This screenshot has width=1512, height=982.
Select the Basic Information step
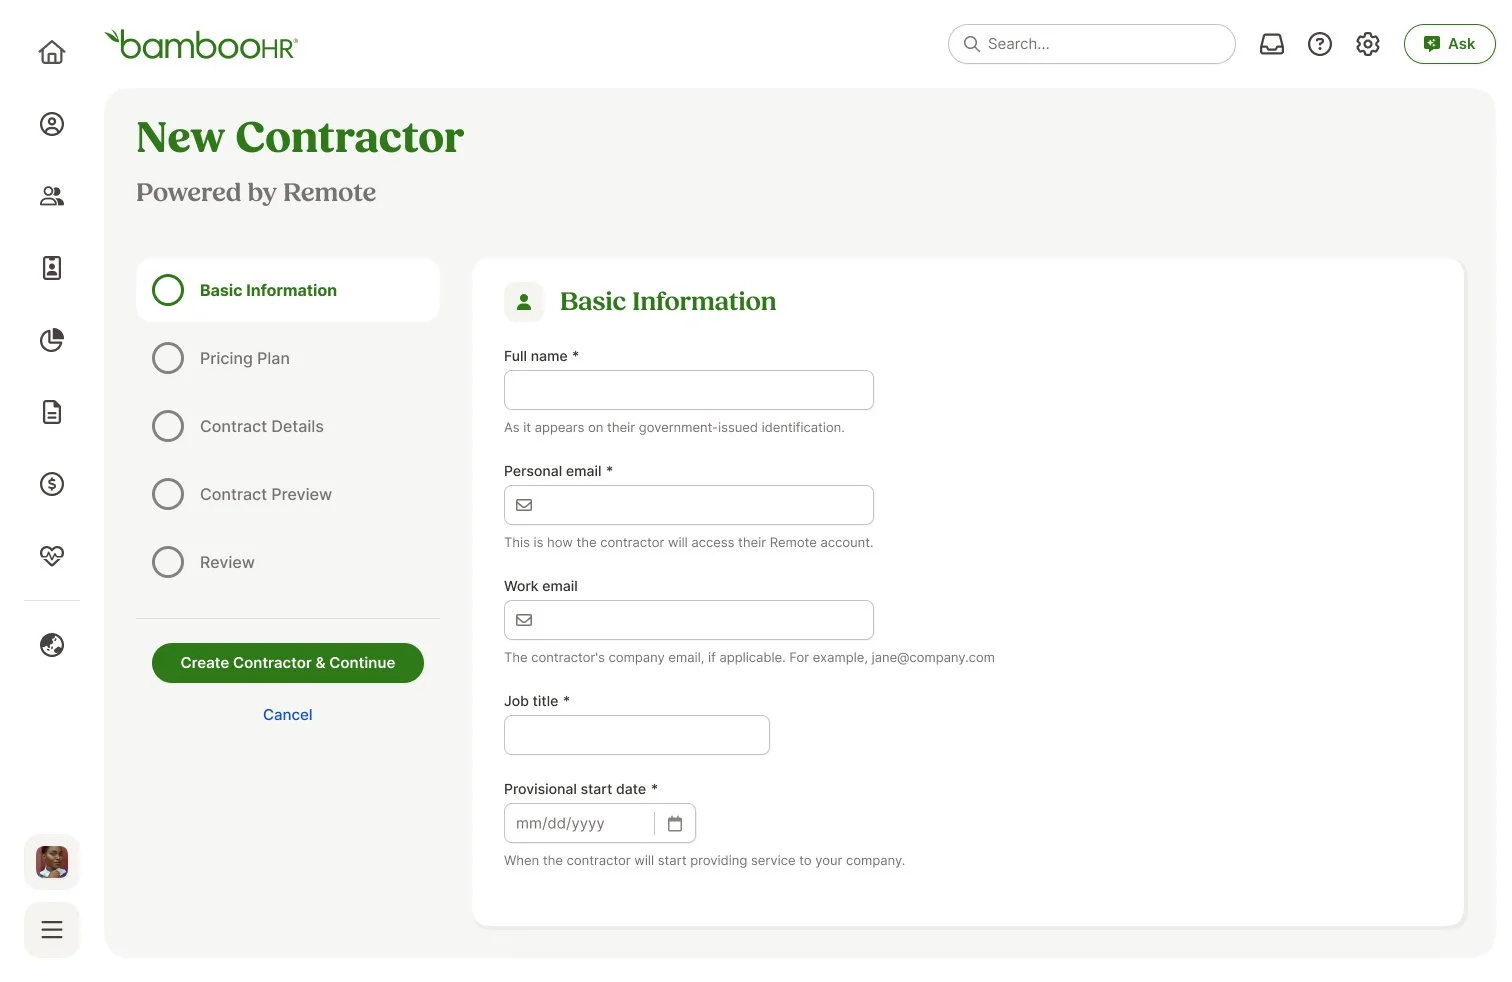point(288,290)
